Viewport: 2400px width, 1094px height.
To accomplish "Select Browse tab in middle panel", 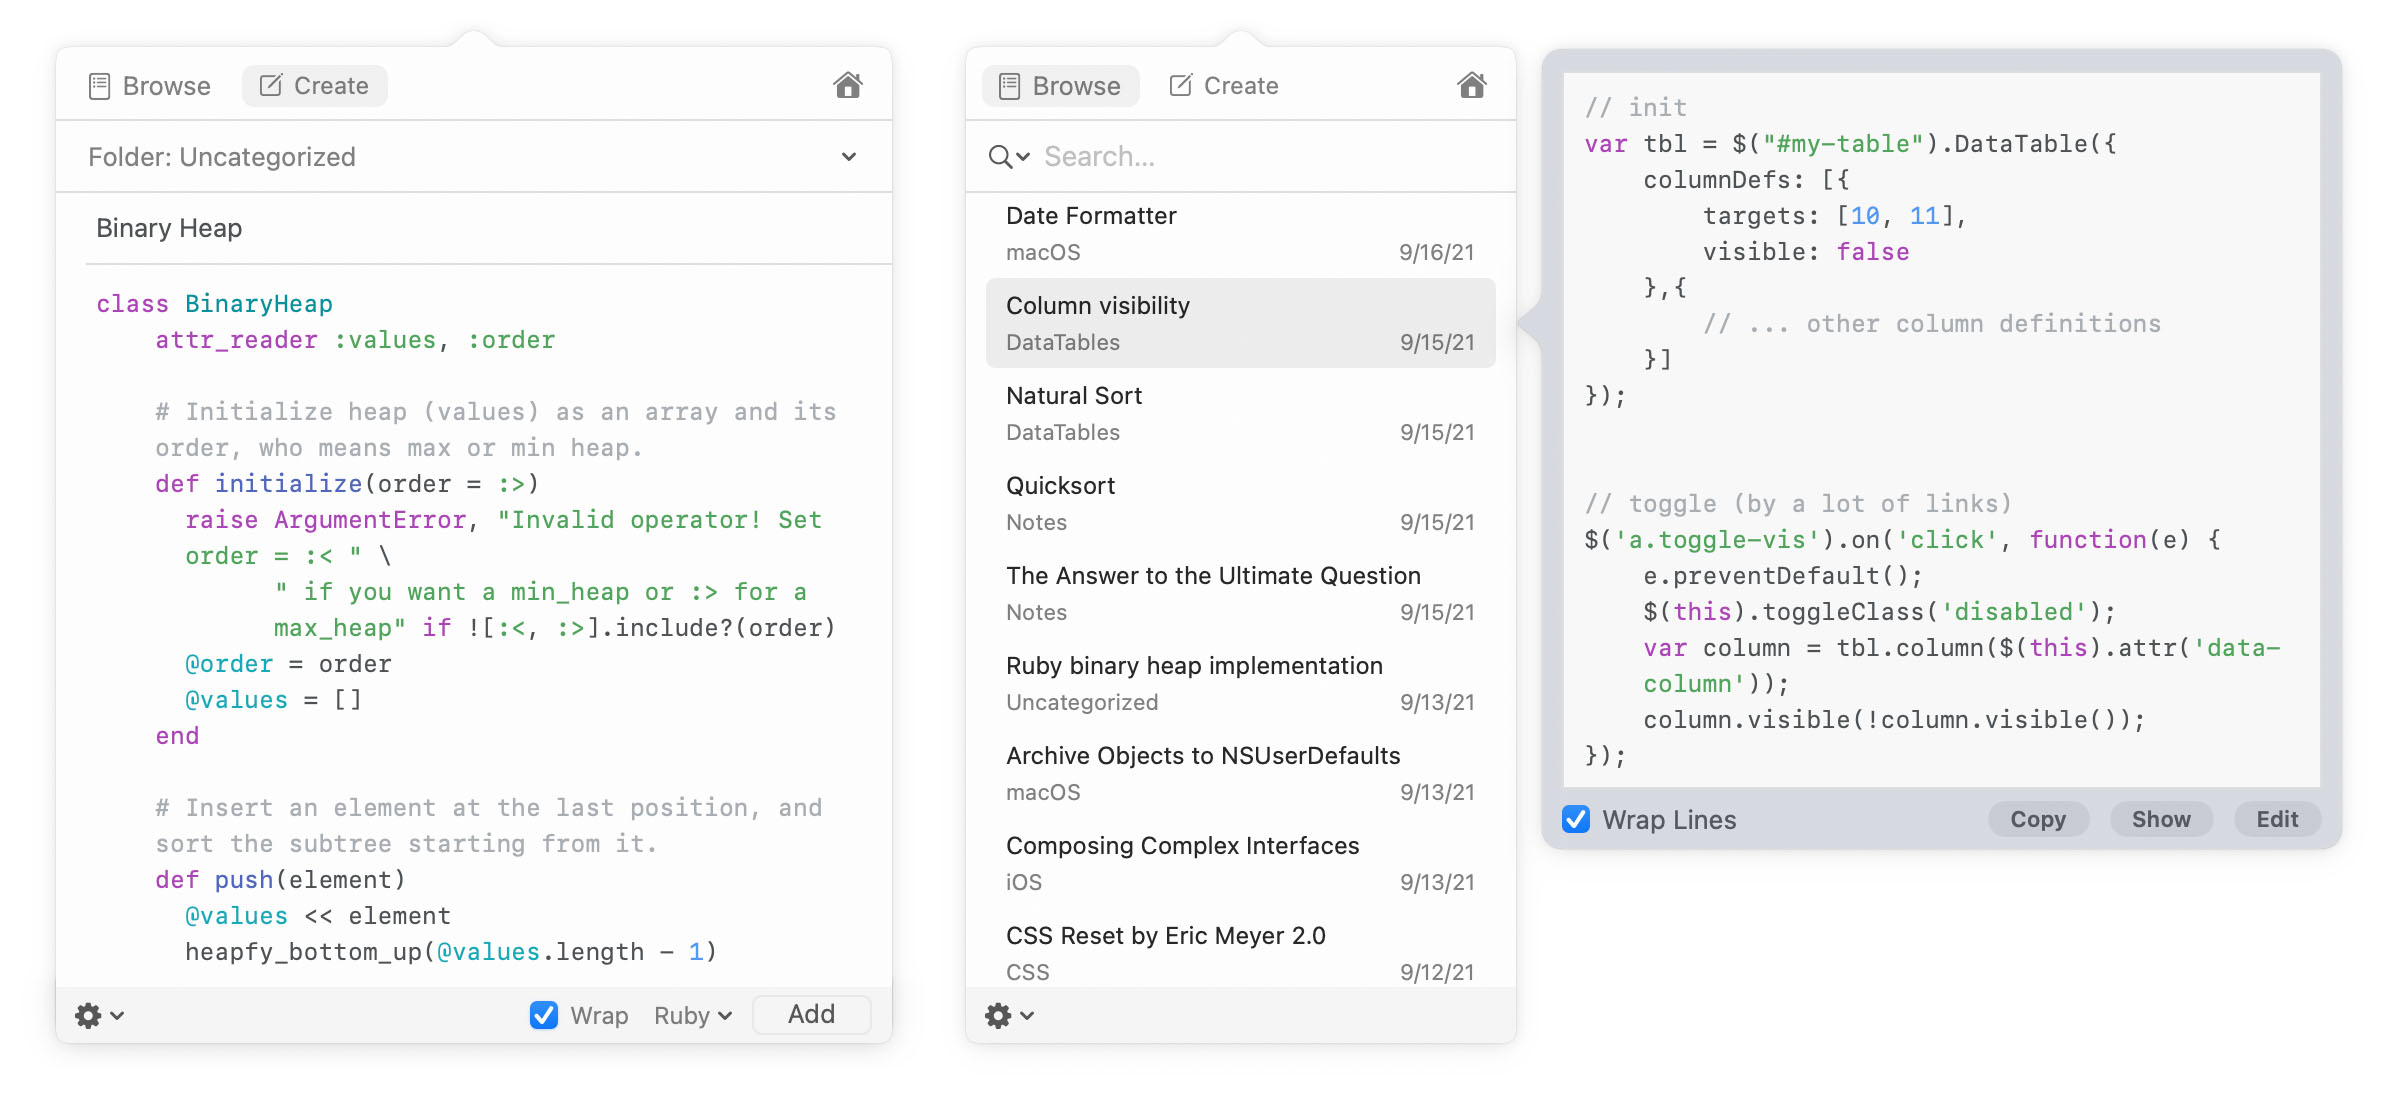I will coord(1060,86).
